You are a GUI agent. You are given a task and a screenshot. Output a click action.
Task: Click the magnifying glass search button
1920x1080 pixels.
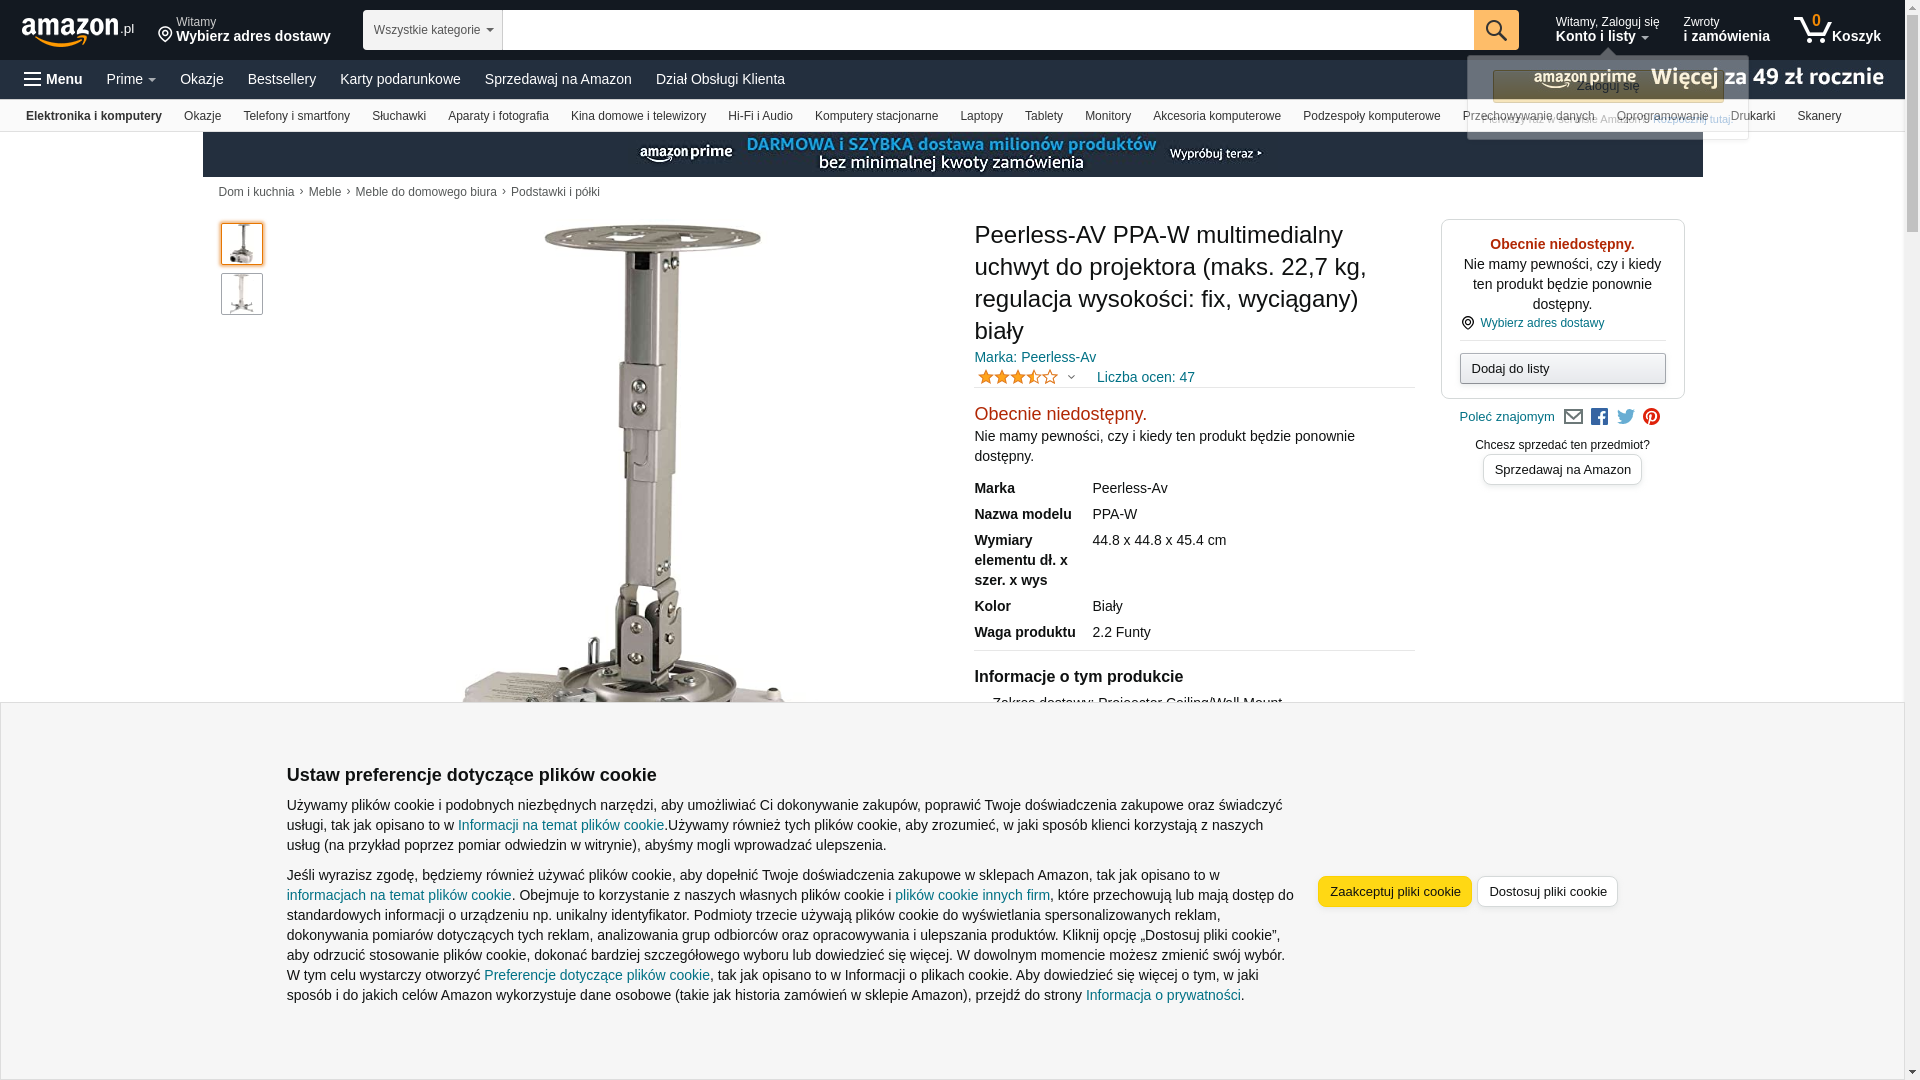[1496, 30]
